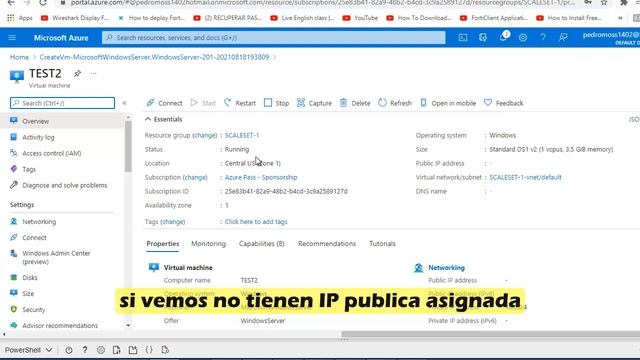Open the notifications bell
The width and height of the screenshot is (640, 360).
(503, 37)
